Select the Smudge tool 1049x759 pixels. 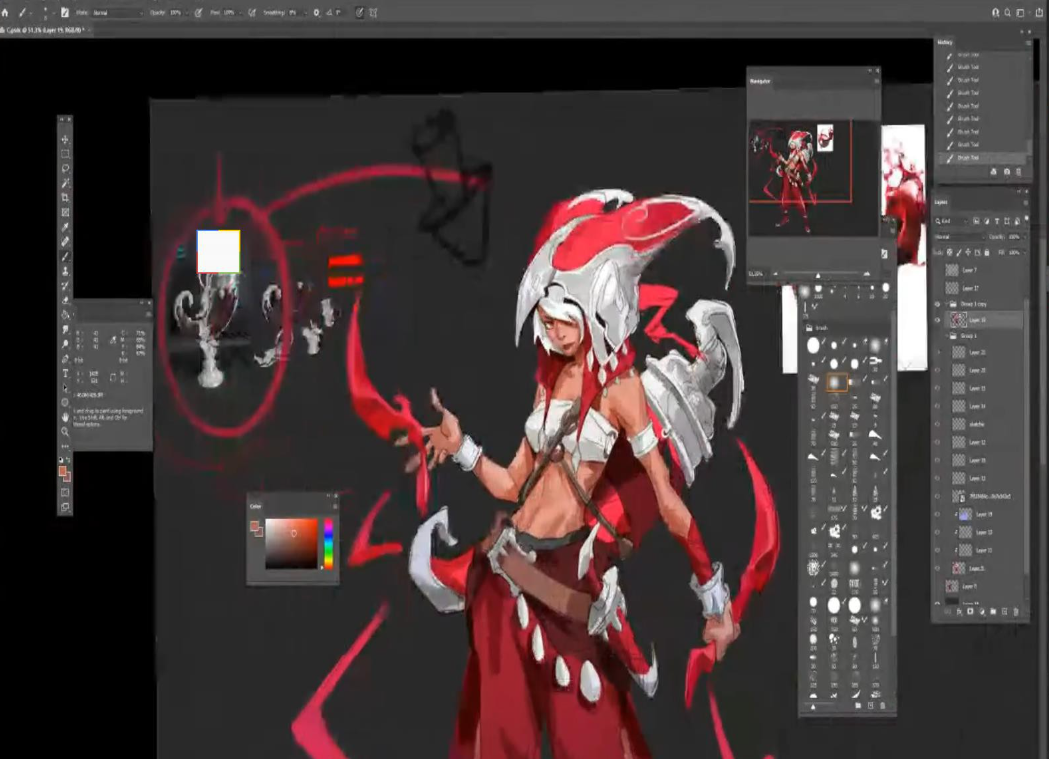(x=65, y=330)
